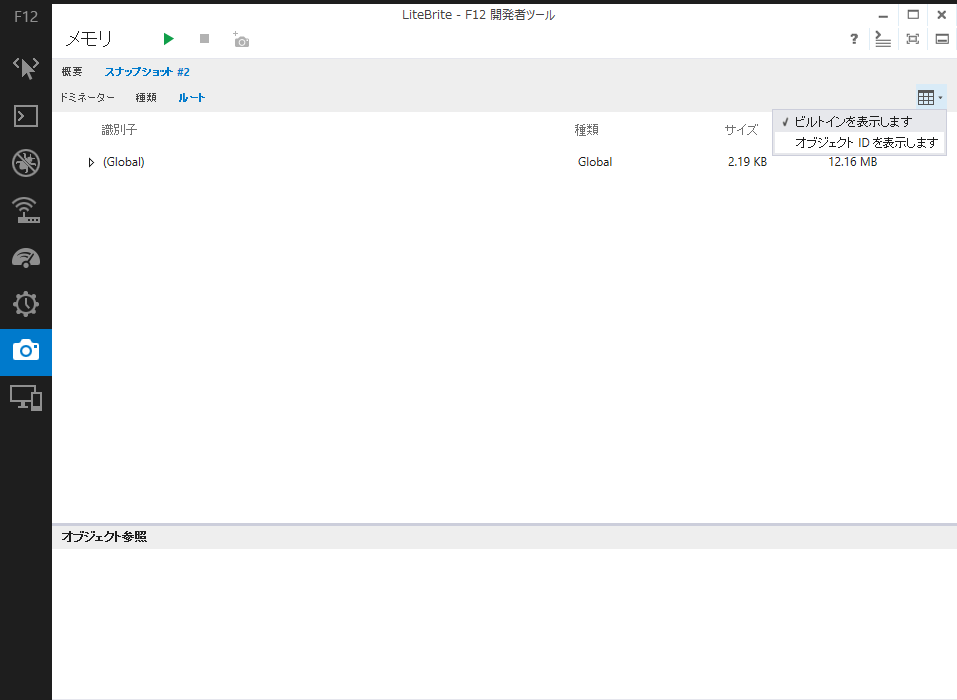Open the table column options dropdown
The height and width of the screenshot is (700, 957).
929,97
